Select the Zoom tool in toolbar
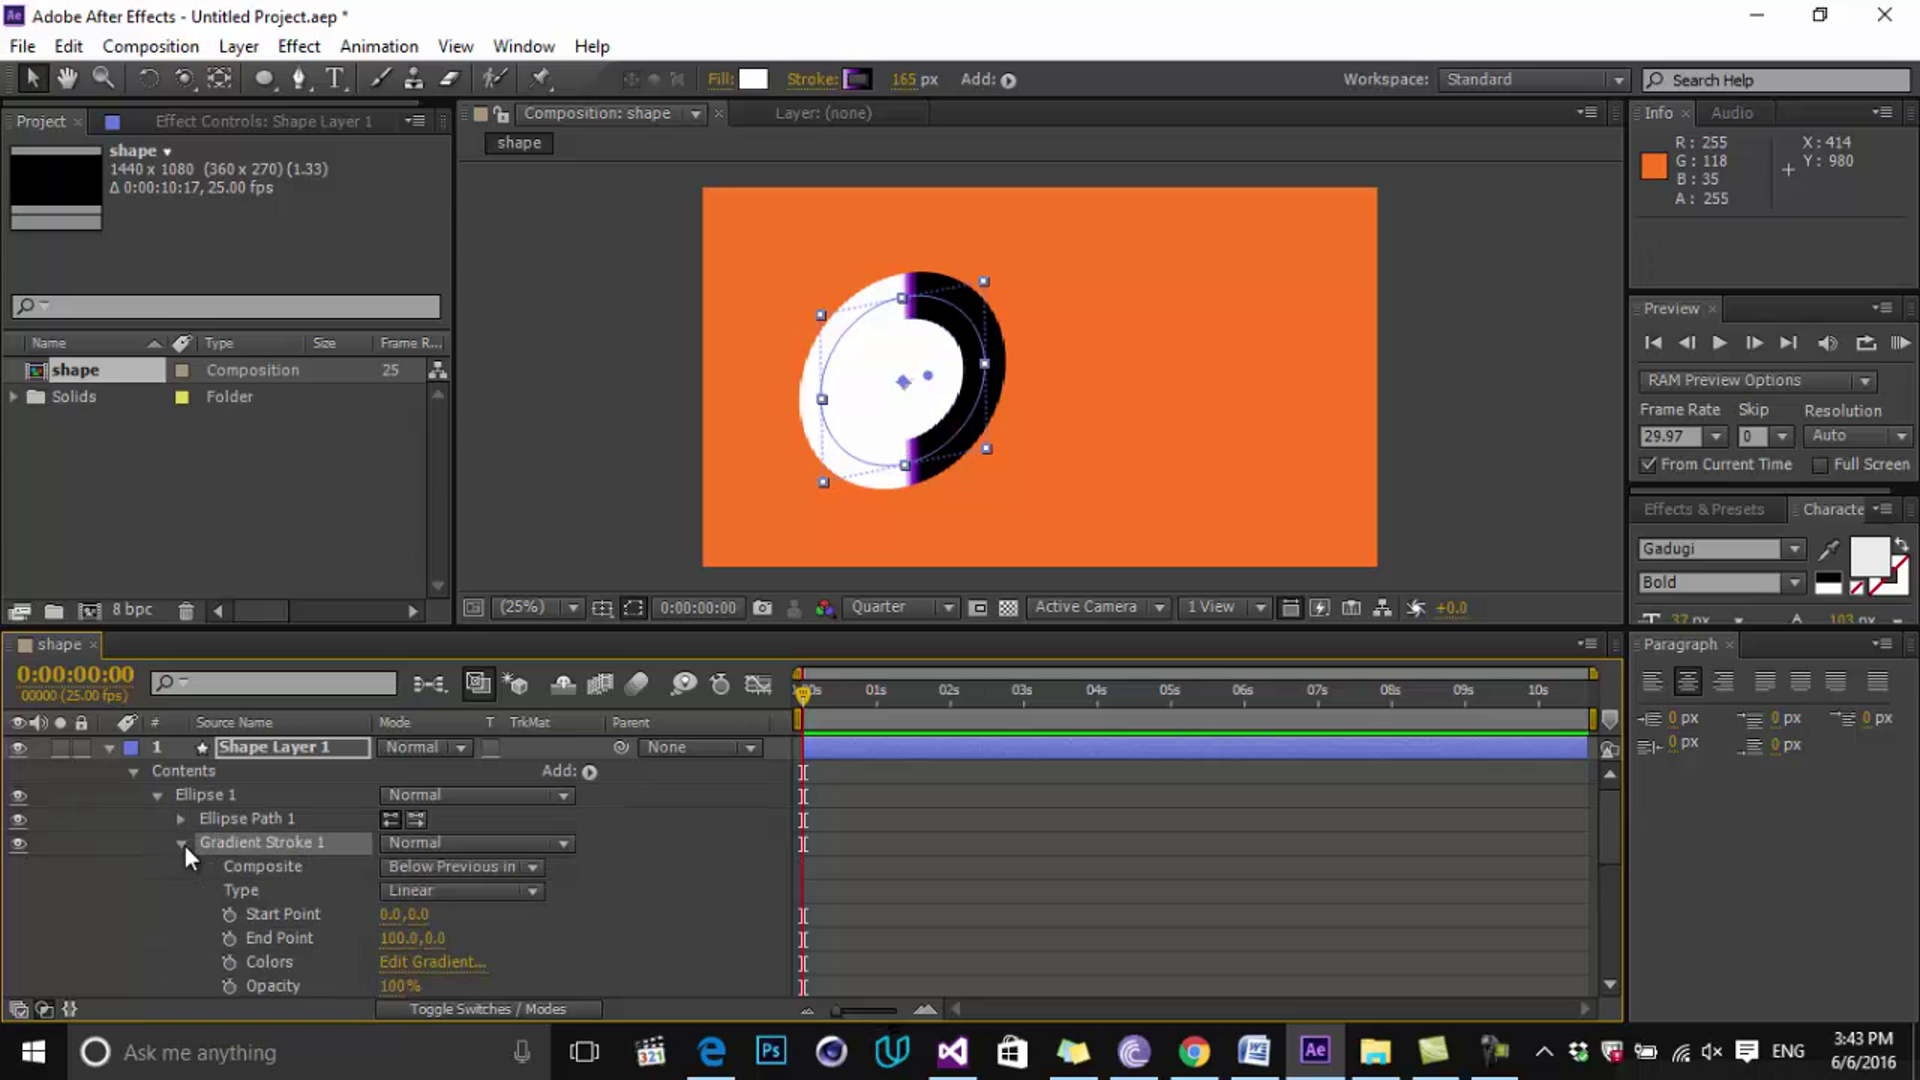Viewport: 1920px width, 1080px height. pyautogui.click(x=103, y=78)
